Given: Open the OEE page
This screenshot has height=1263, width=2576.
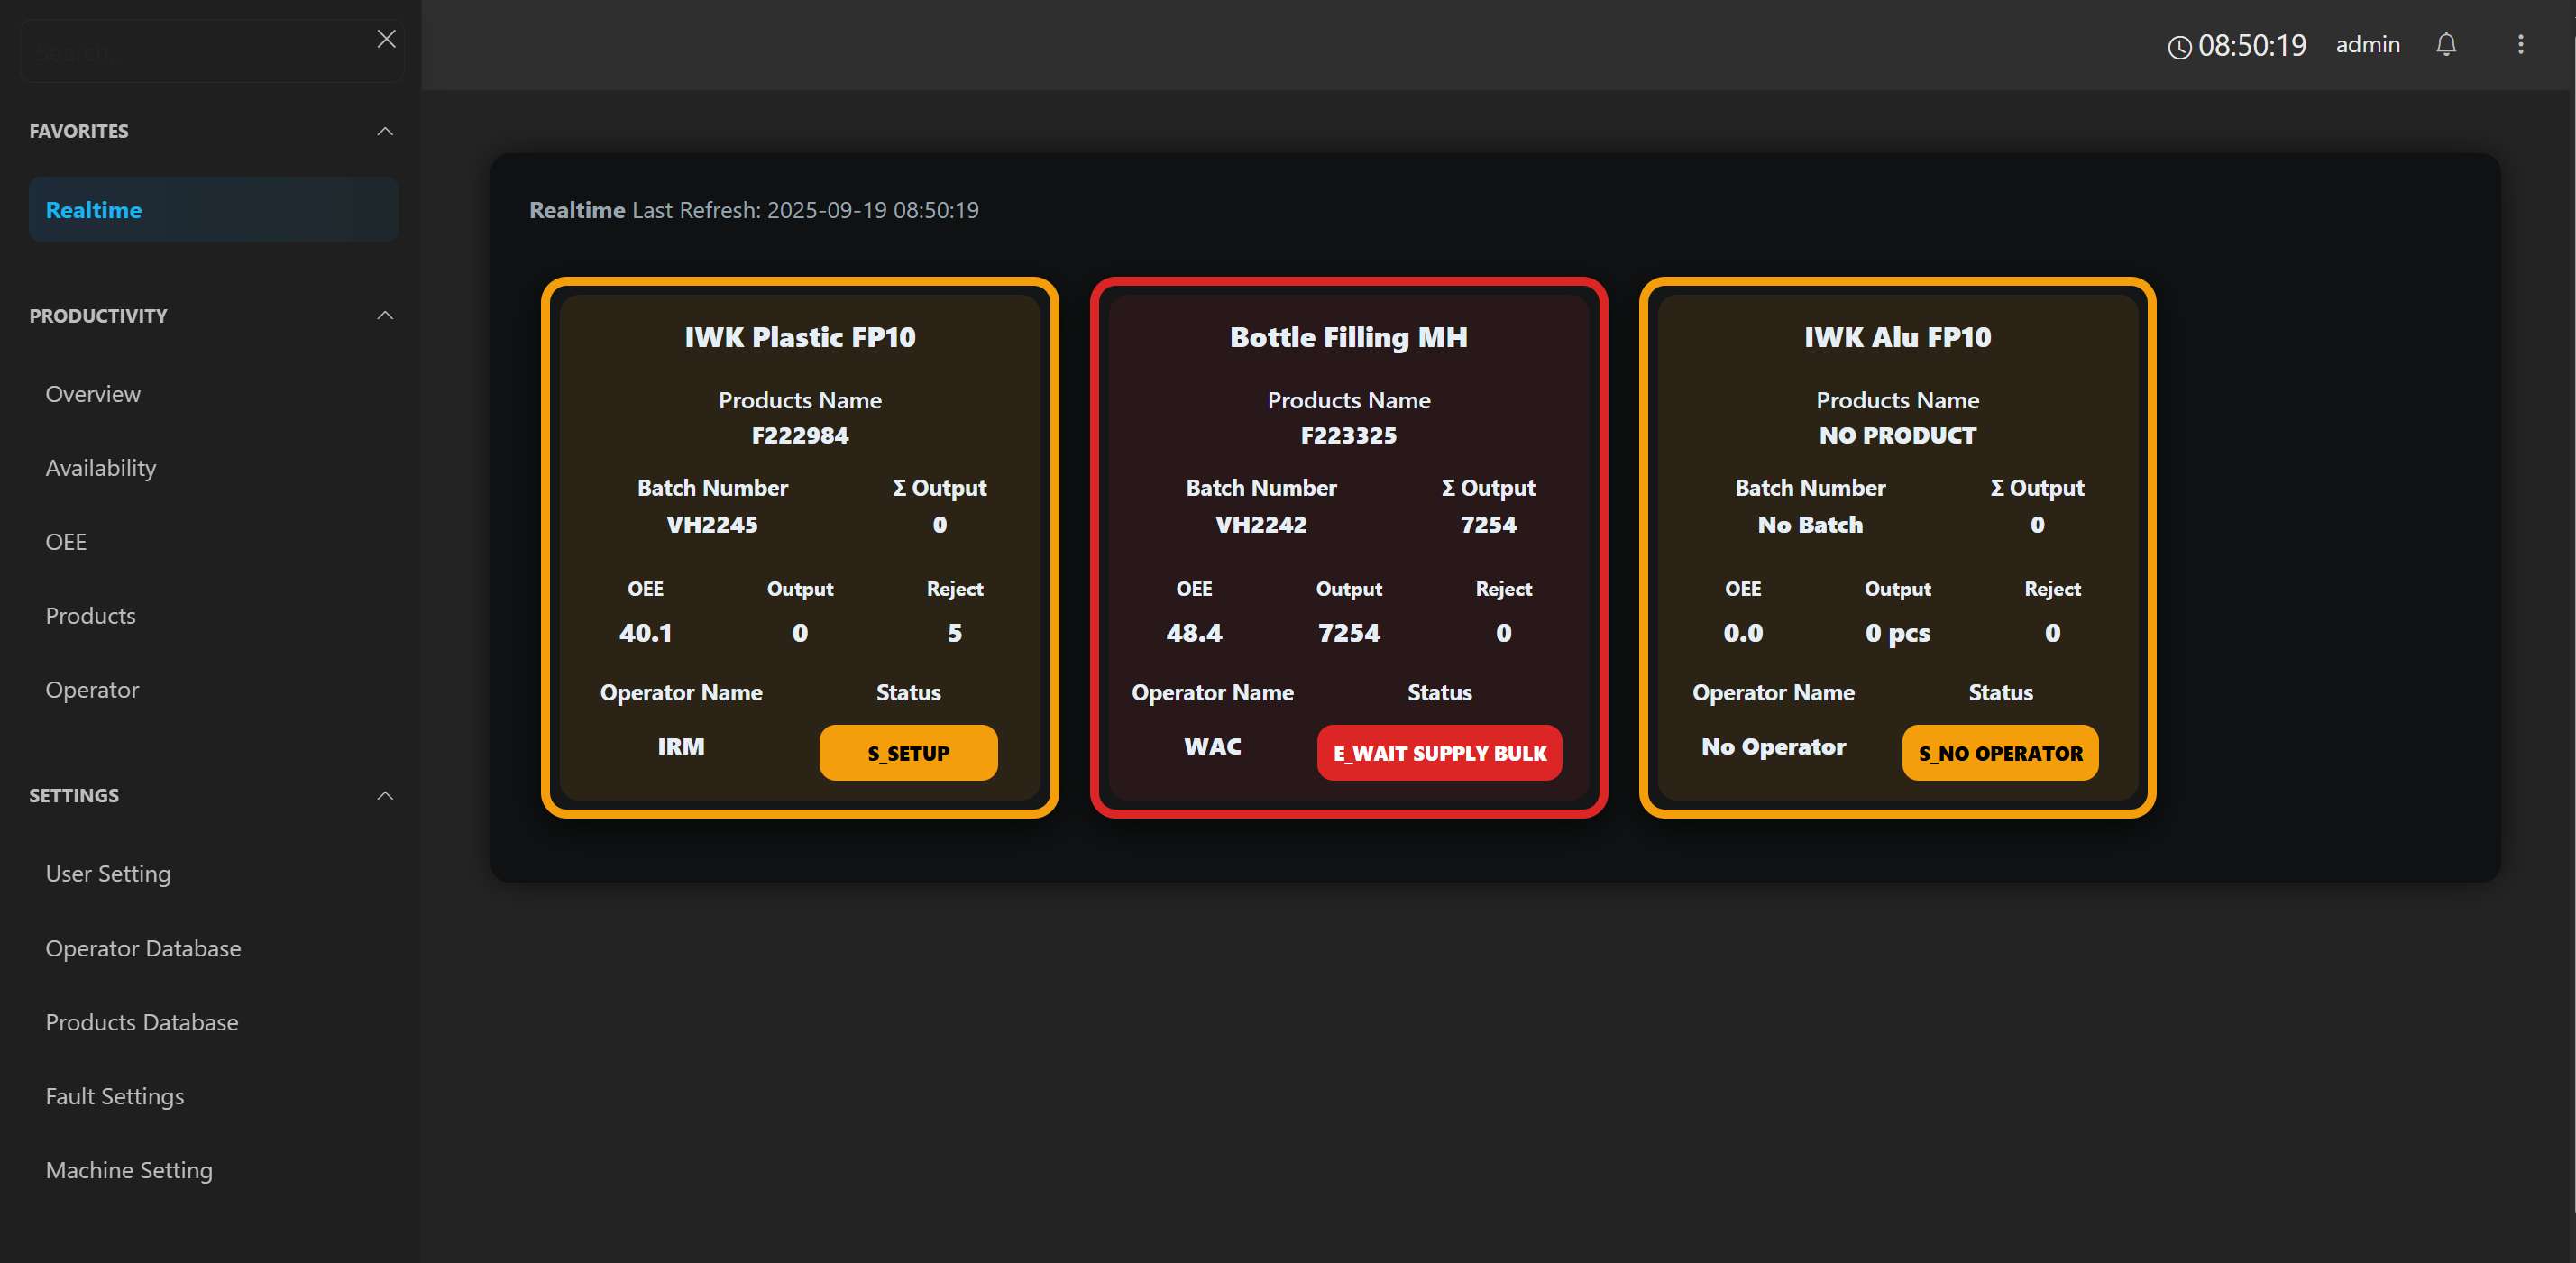Looking at the screenshot, I should [66, 541].
